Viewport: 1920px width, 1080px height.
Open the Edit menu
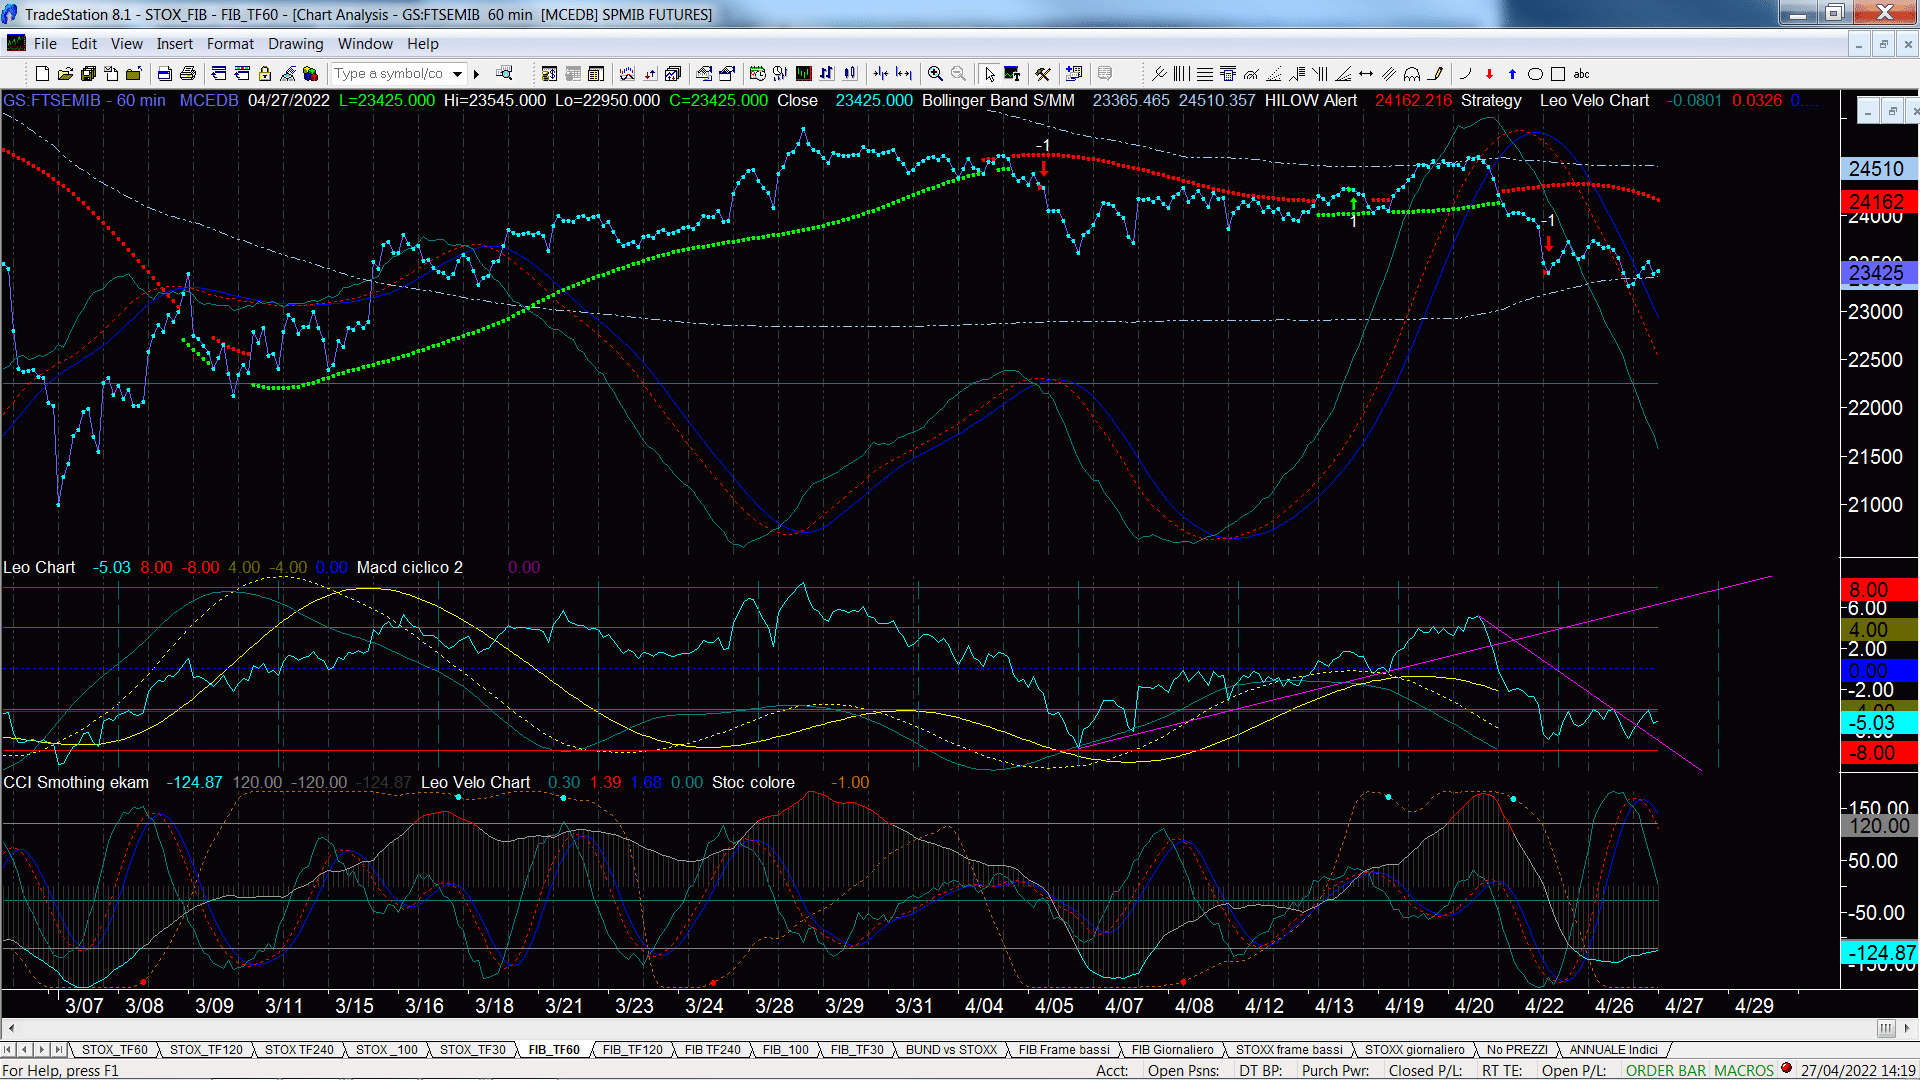[x=84, y=44]
